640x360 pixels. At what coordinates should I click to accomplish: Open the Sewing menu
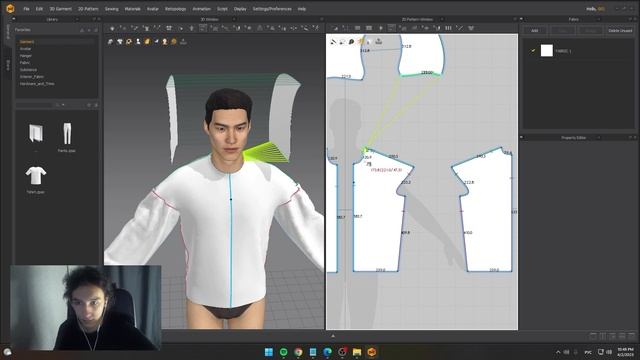(x=111, y=9)
